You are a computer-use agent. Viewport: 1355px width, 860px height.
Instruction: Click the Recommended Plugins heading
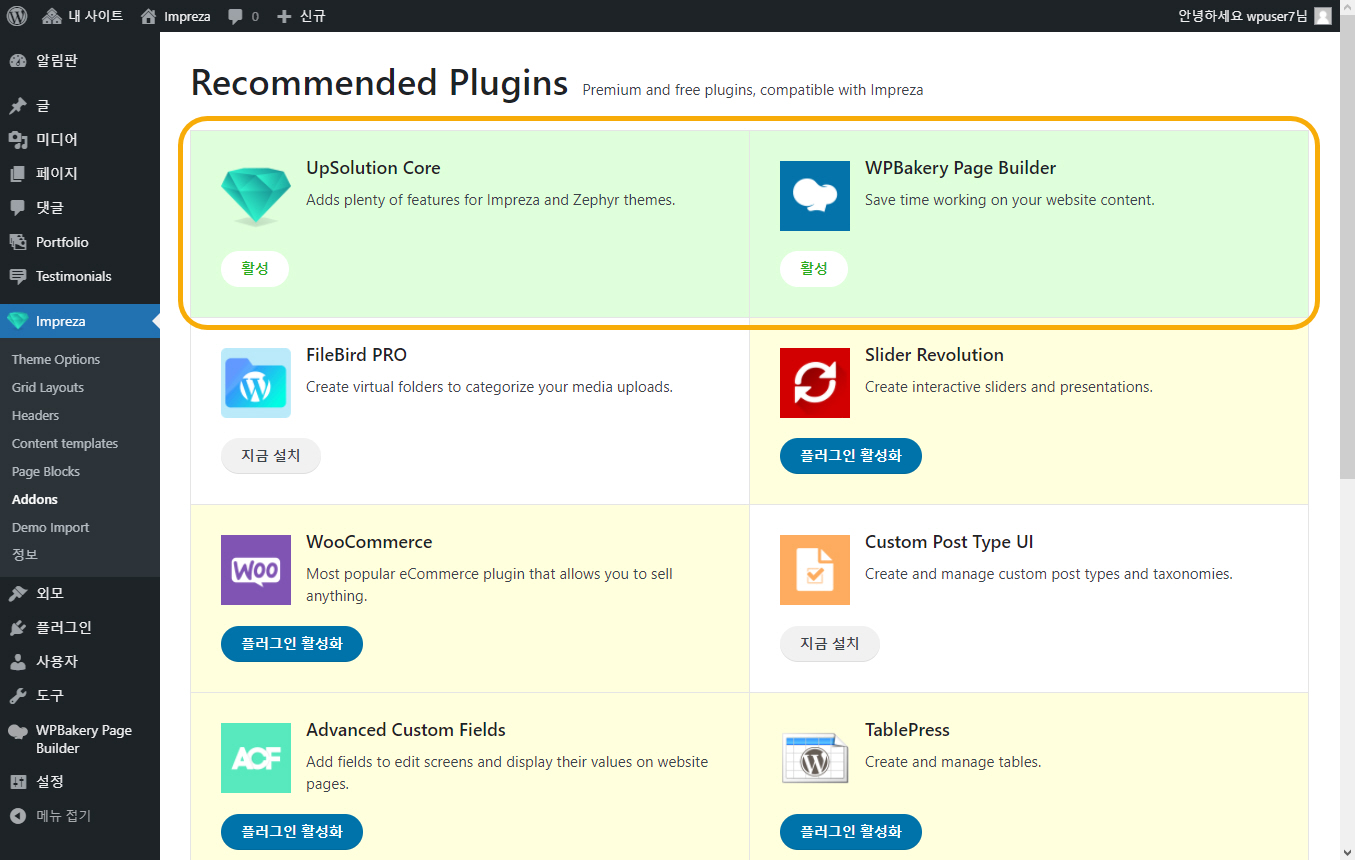coord(379,82)
